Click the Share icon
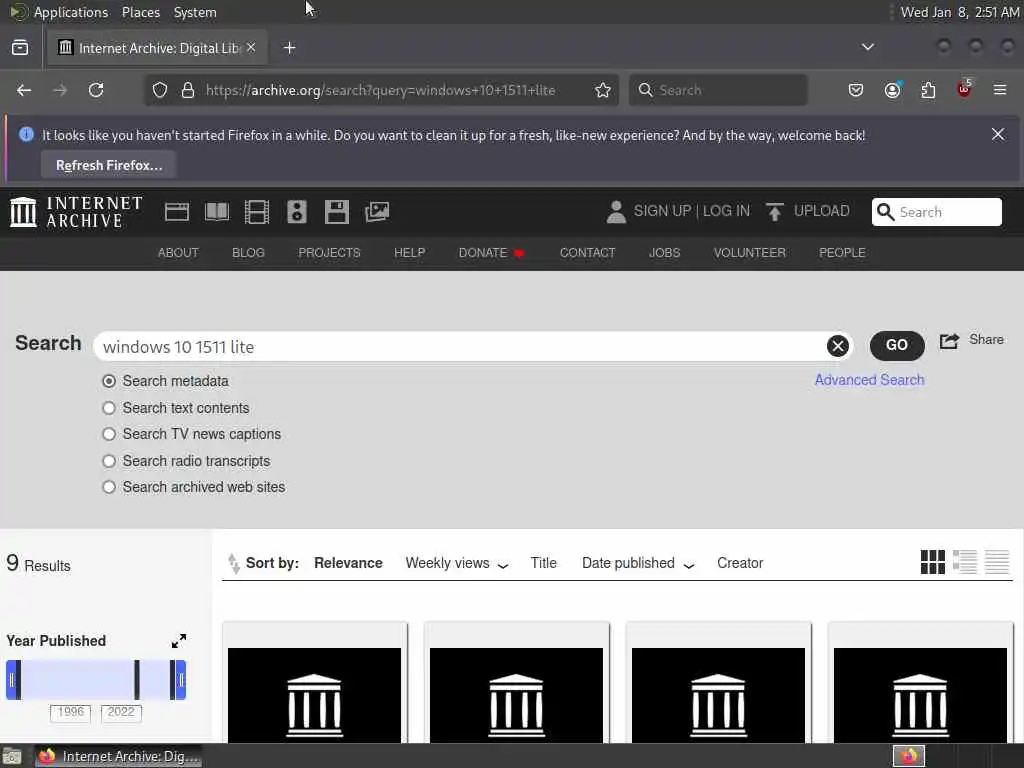Viewport: 1024px width, 768px height. (949, 340)
